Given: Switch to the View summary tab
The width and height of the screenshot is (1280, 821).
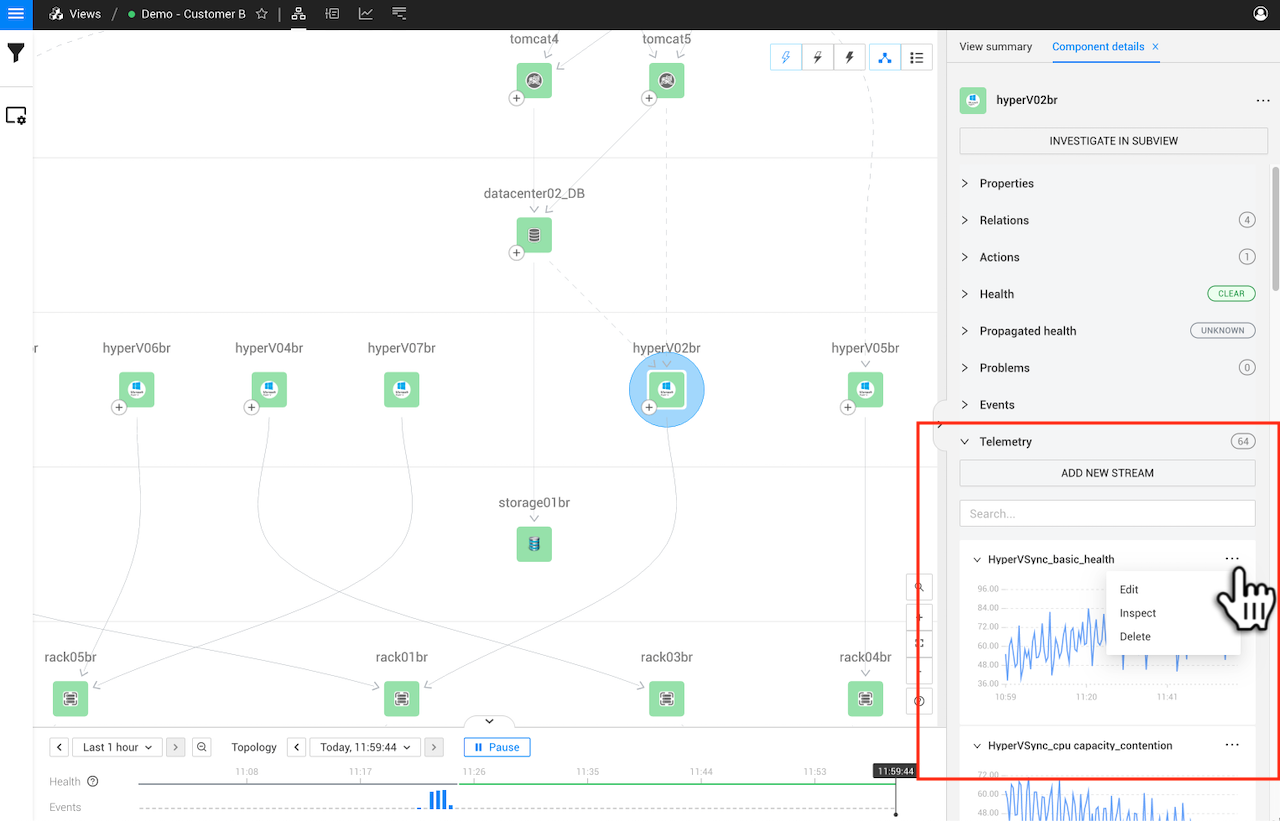Looking at the screenshot, I should coord(995,47).
